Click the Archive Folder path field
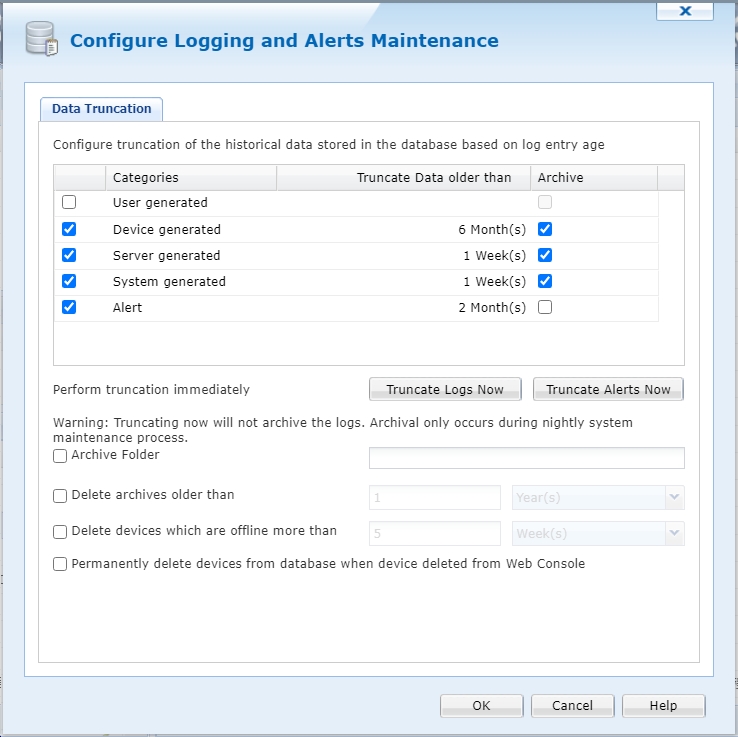 (526, 458)
